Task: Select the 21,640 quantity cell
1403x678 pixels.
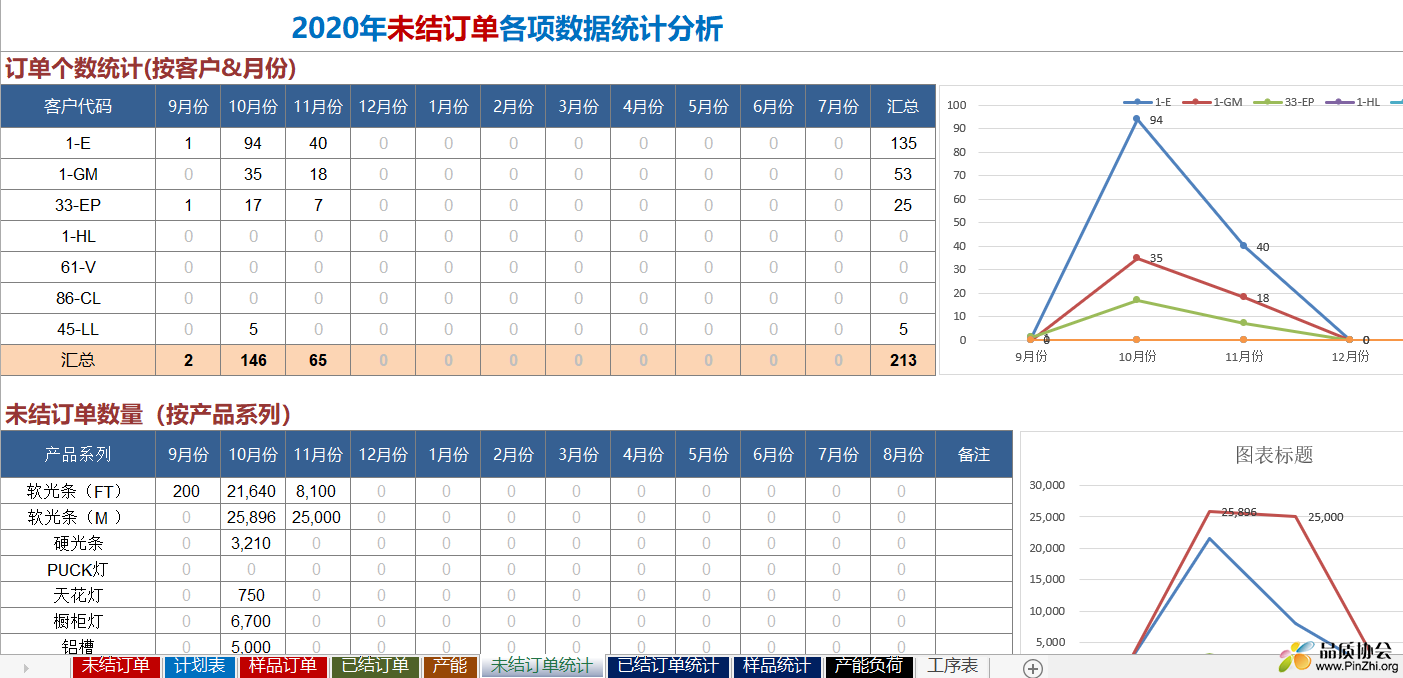Action: pos(251,491)
